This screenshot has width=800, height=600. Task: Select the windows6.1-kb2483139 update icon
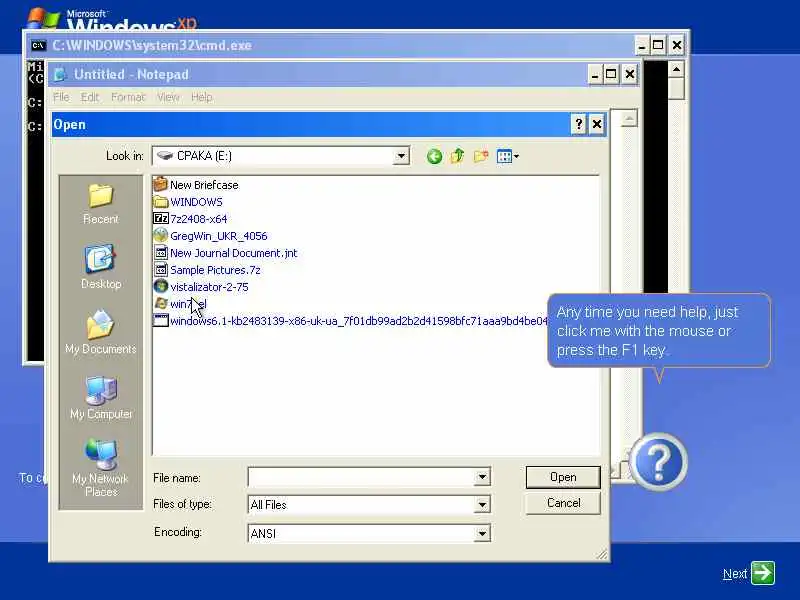[x=161, y=321]
